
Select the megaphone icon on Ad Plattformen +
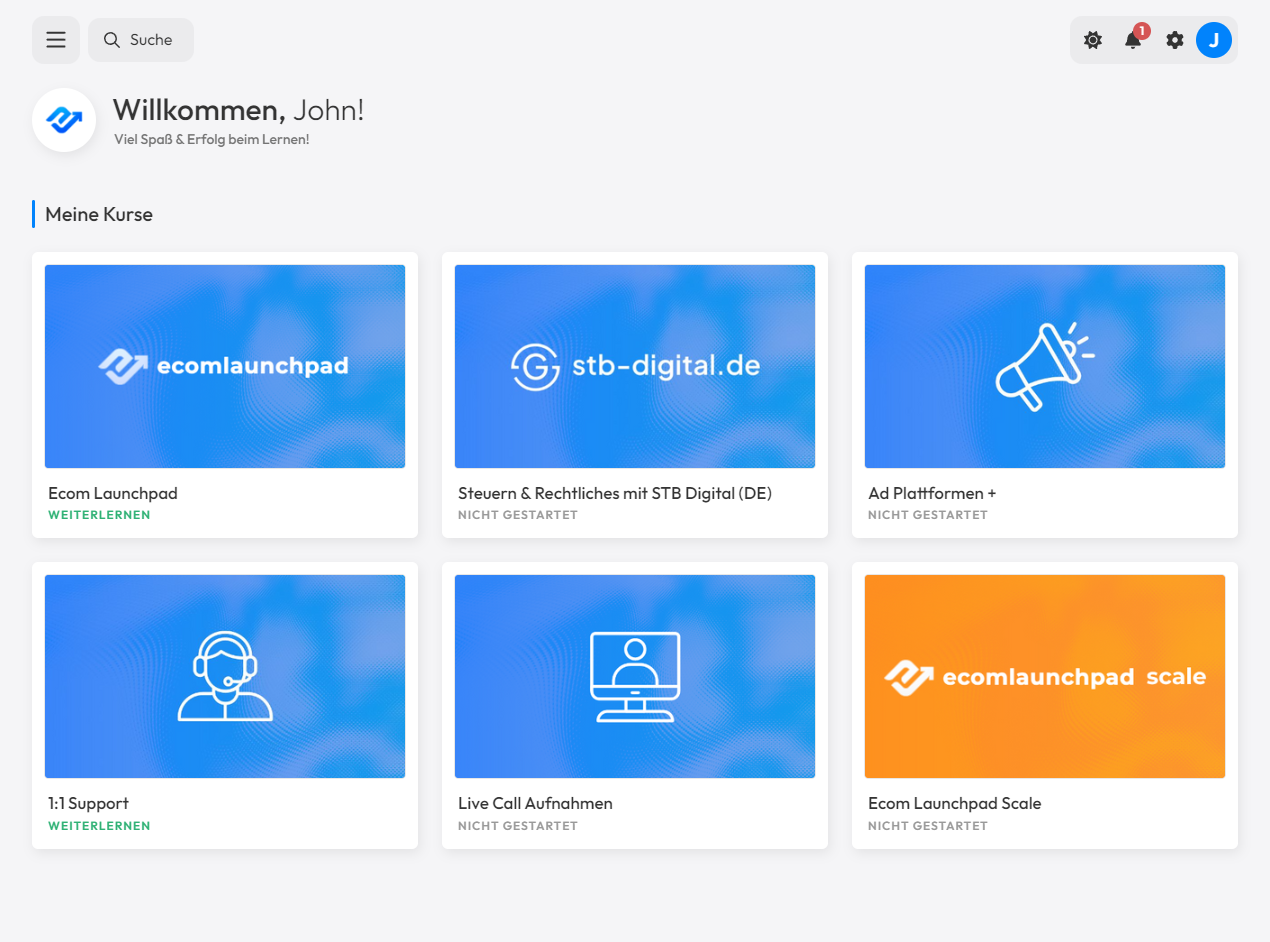tap(1045, 365)
